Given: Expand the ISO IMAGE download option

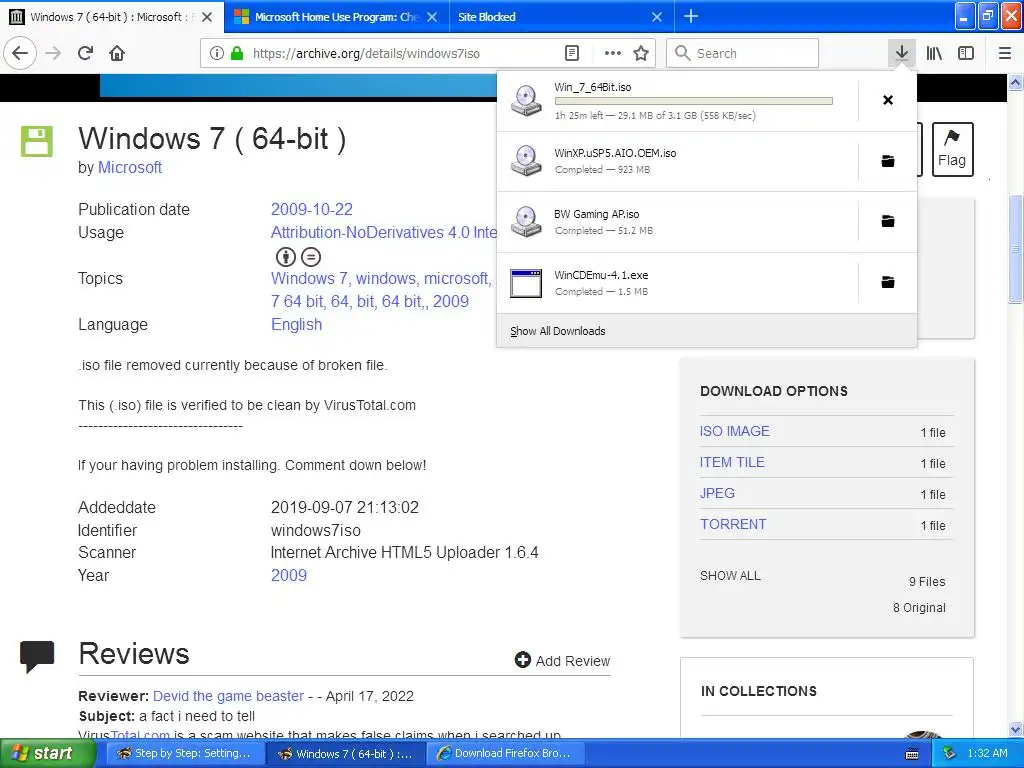Looking at the screenshot, I should [735, 431].
